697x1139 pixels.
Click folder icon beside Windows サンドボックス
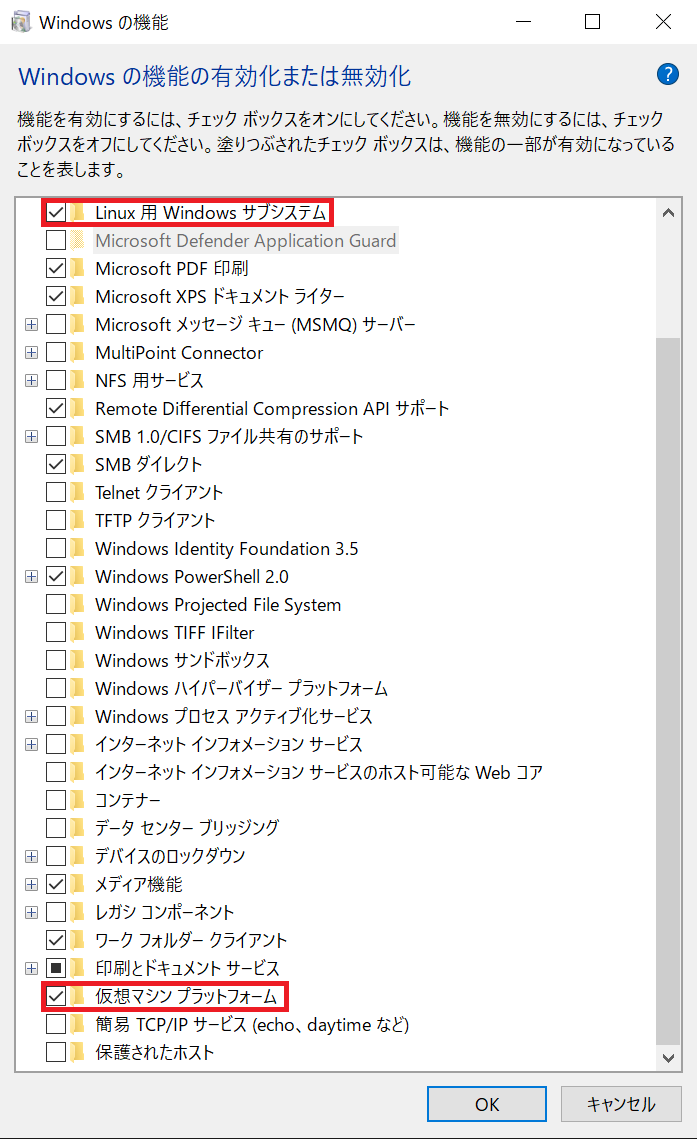[78, 661]
